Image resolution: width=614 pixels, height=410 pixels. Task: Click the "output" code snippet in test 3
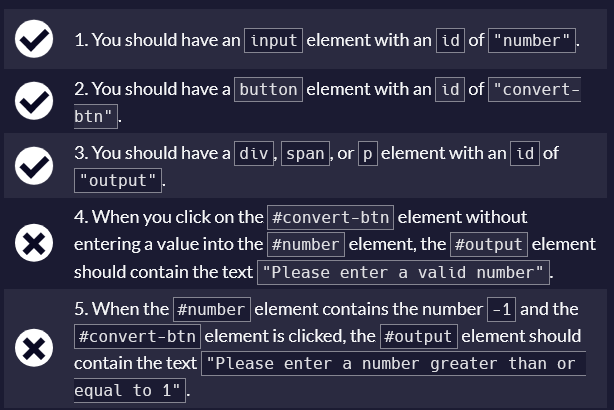point(118,180)
